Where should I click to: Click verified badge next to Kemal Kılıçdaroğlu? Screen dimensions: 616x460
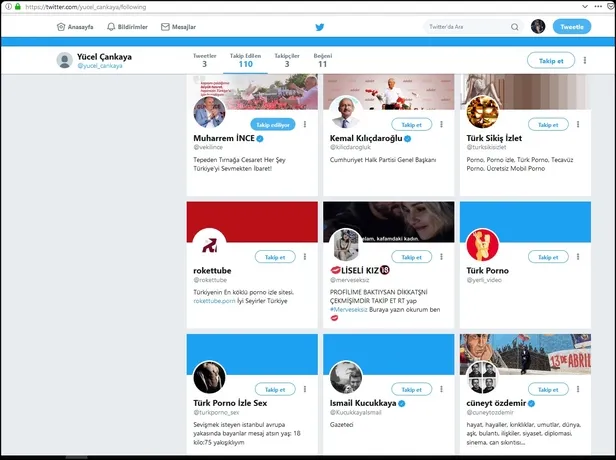[x=408, y=139]
